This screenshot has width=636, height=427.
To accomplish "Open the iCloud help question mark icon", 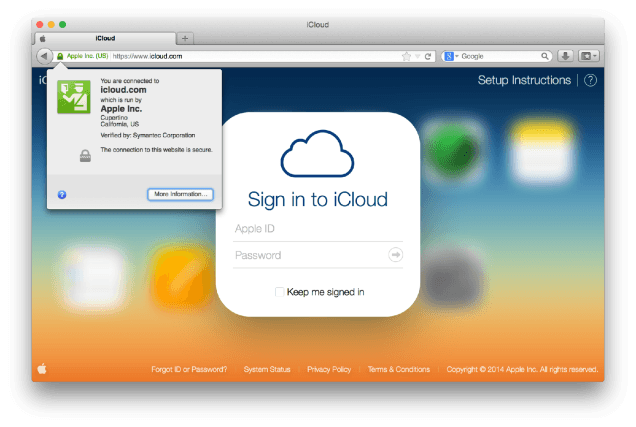I will click(590, 80).
